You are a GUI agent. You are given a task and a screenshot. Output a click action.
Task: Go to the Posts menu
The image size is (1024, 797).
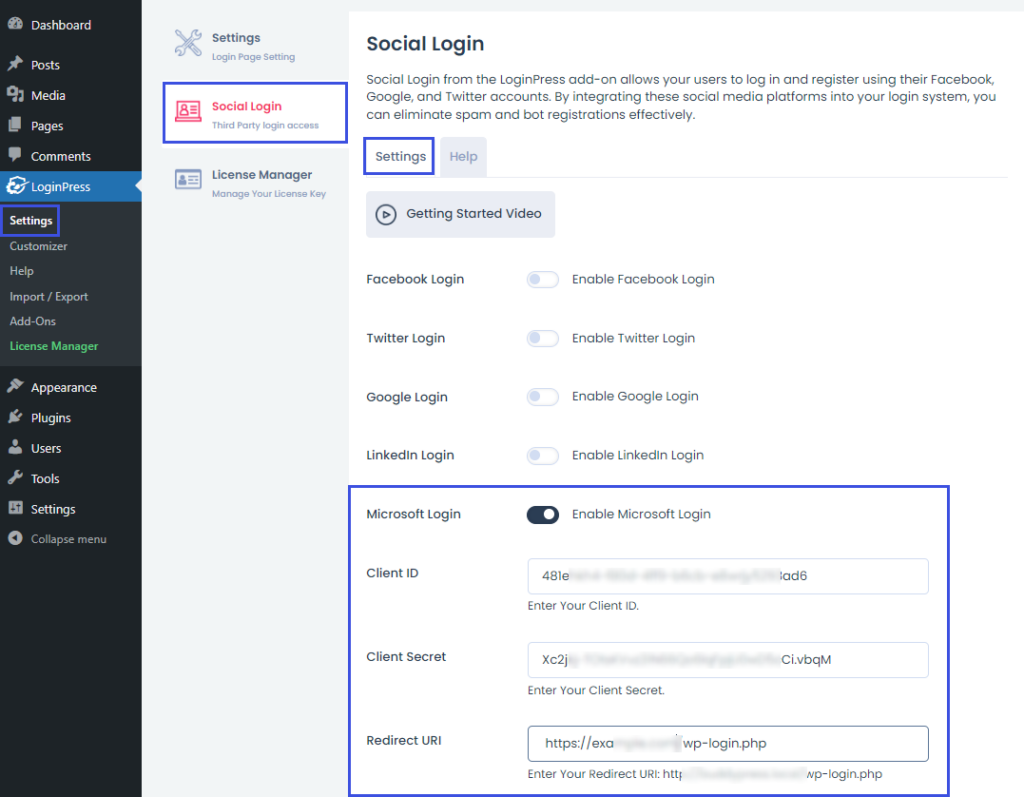(x=71, y=65)
